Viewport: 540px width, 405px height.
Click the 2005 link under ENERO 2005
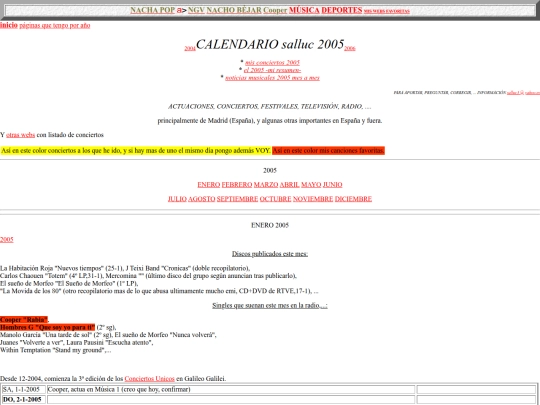(7, 240)
